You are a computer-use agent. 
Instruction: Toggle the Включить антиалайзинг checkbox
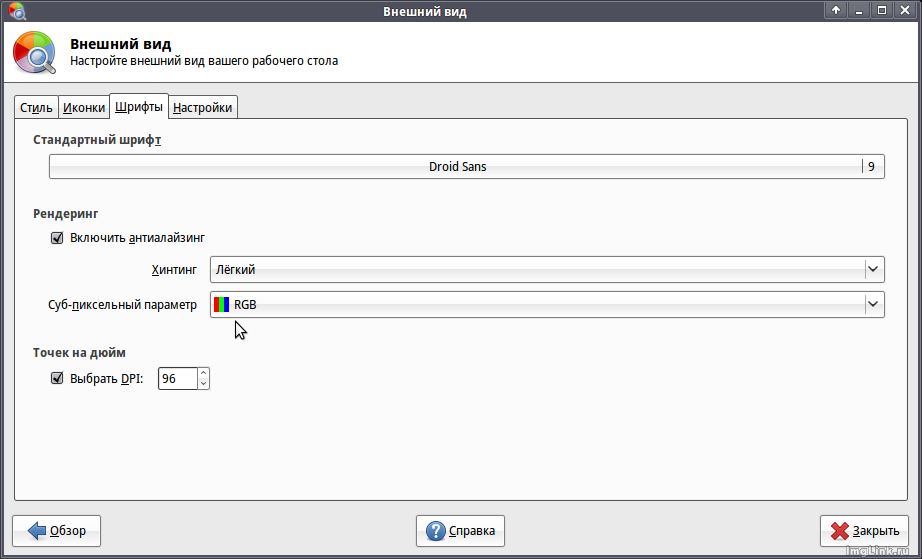(x=57, y=238)
